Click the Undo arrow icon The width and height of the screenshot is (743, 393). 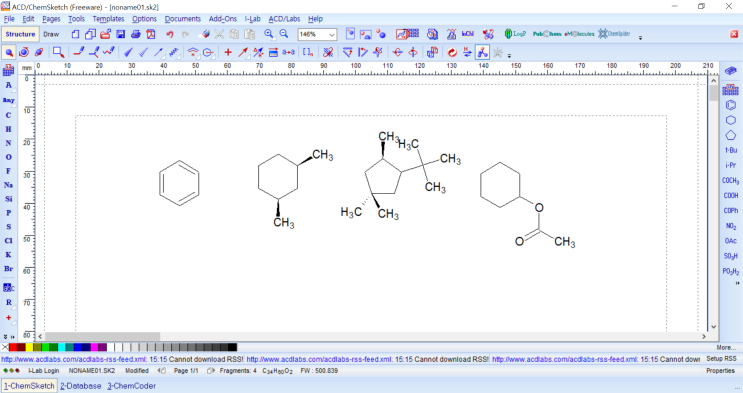click(170, 34)
